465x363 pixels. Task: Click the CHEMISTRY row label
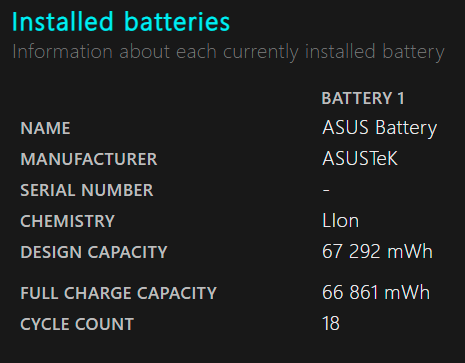pyautogui.click(x=68, y=221)
